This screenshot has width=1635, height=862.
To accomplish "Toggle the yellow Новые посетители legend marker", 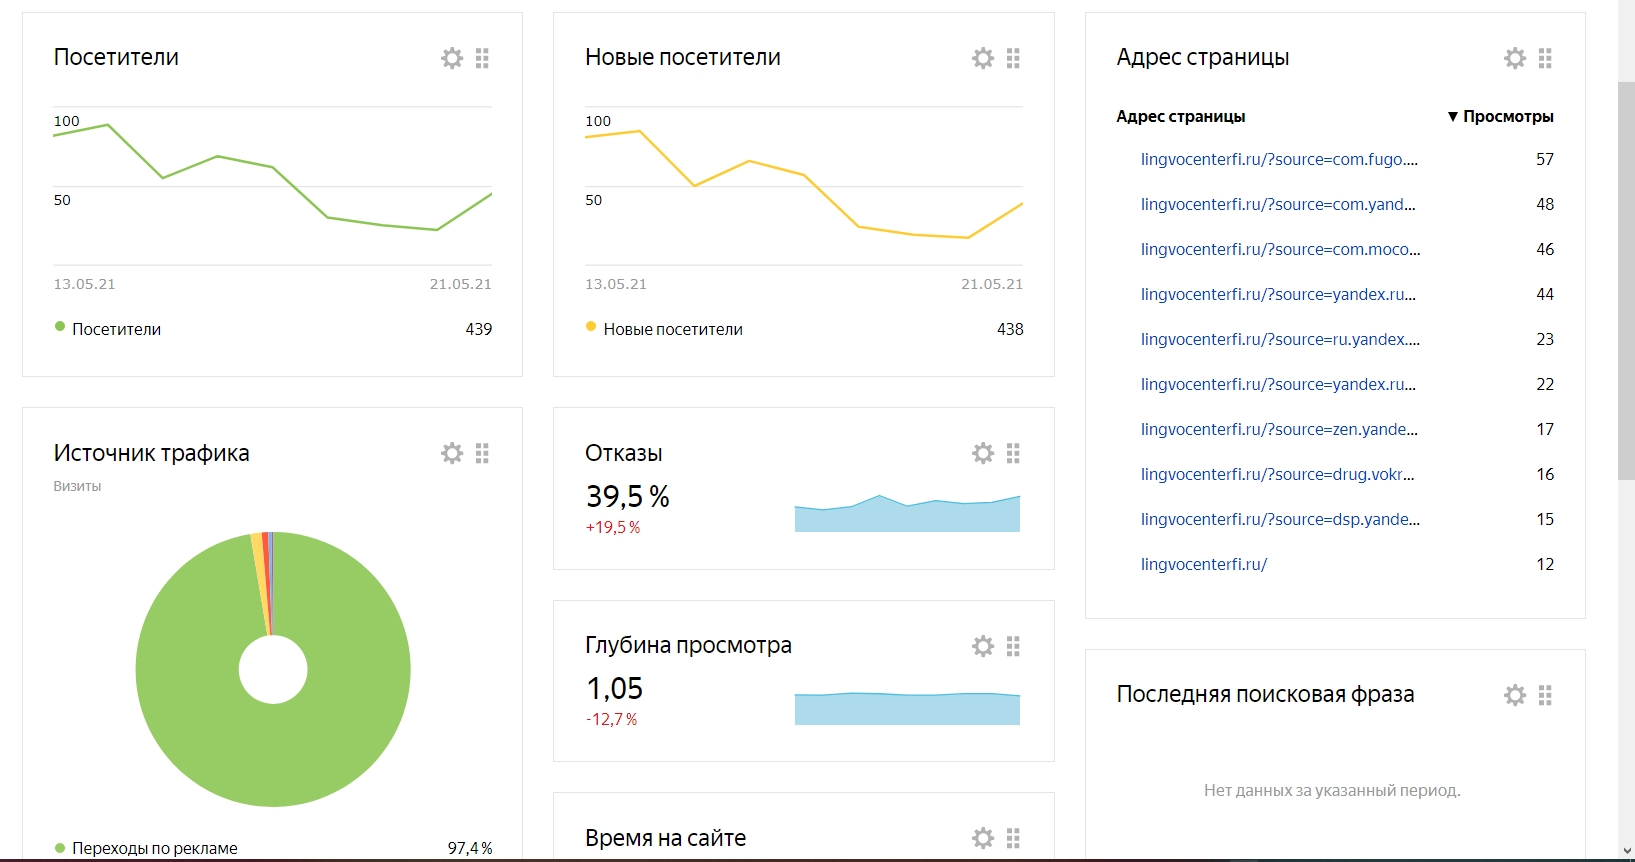I will tap(591, 326).
